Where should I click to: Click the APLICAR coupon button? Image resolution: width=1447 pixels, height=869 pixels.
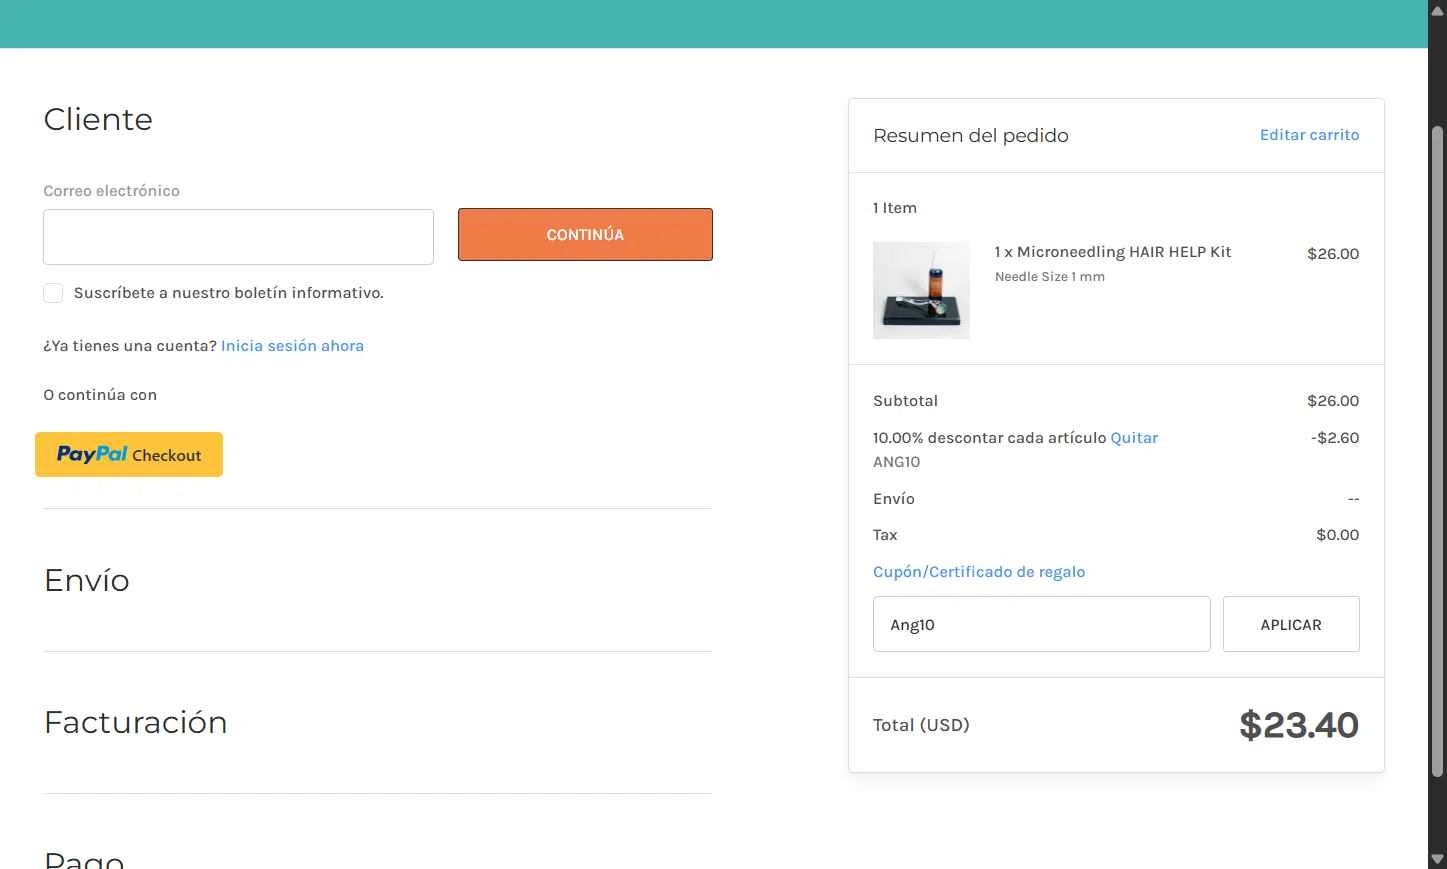1291,624
